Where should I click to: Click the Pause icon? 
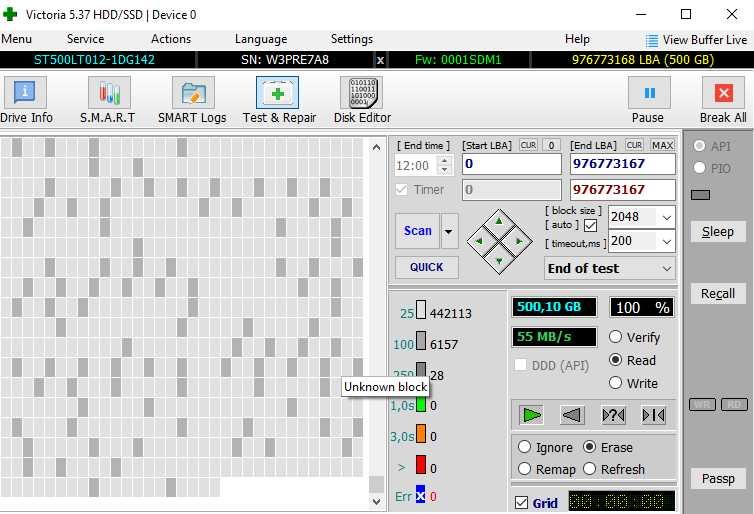click(x=649, y=92)
